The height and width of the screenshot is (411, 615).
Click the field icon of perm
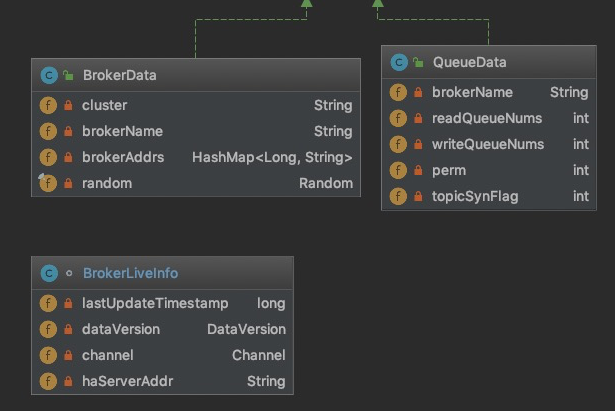point(398,170)
